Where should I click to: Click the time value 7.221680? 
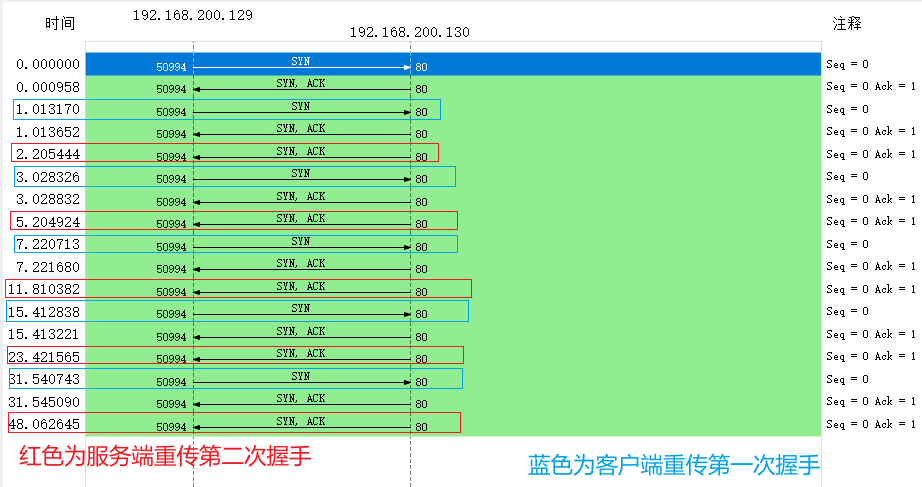click(48, 267)
